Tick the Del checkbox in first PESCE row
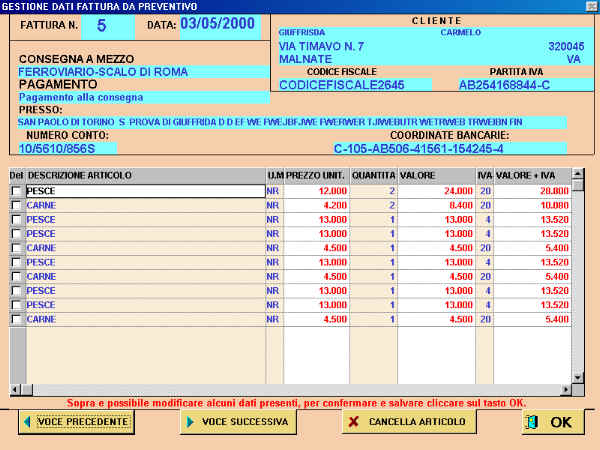 [15, 191]
